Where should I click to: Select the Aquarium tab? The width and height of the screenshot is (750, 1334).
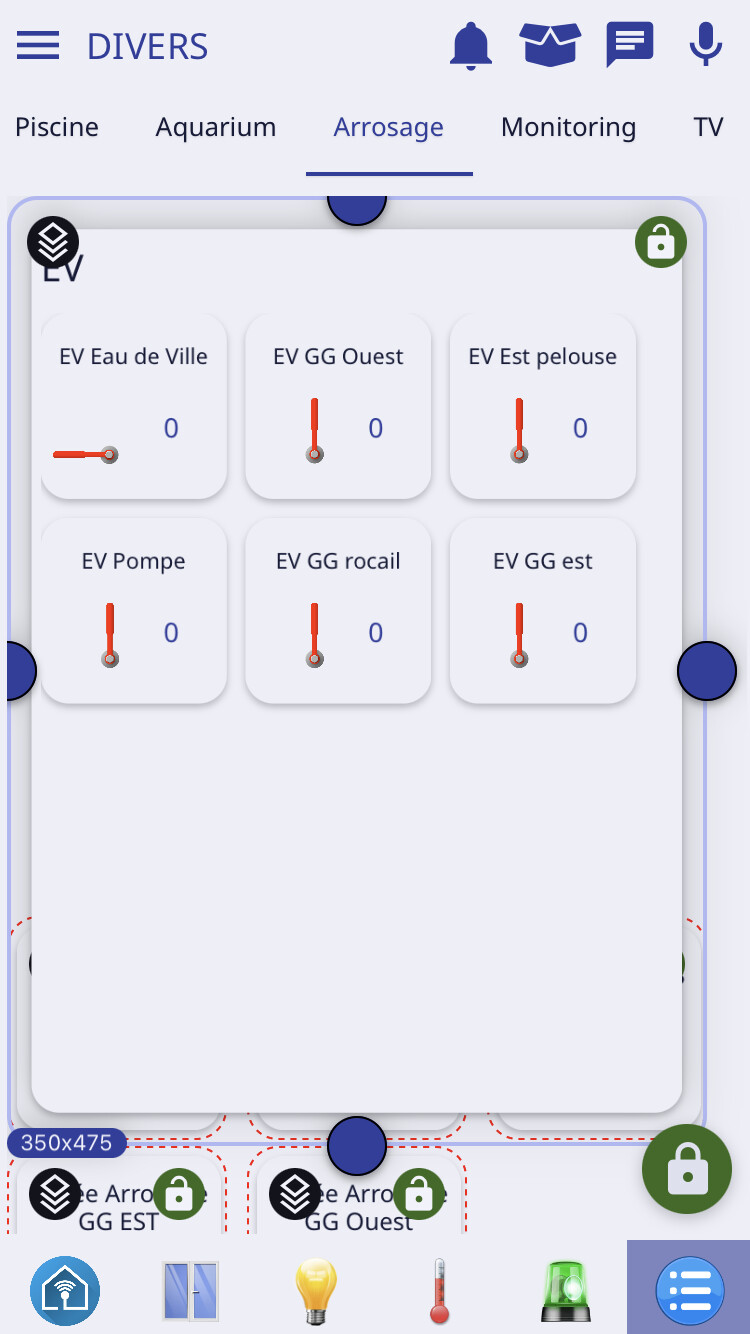click(x=216, y=128)
